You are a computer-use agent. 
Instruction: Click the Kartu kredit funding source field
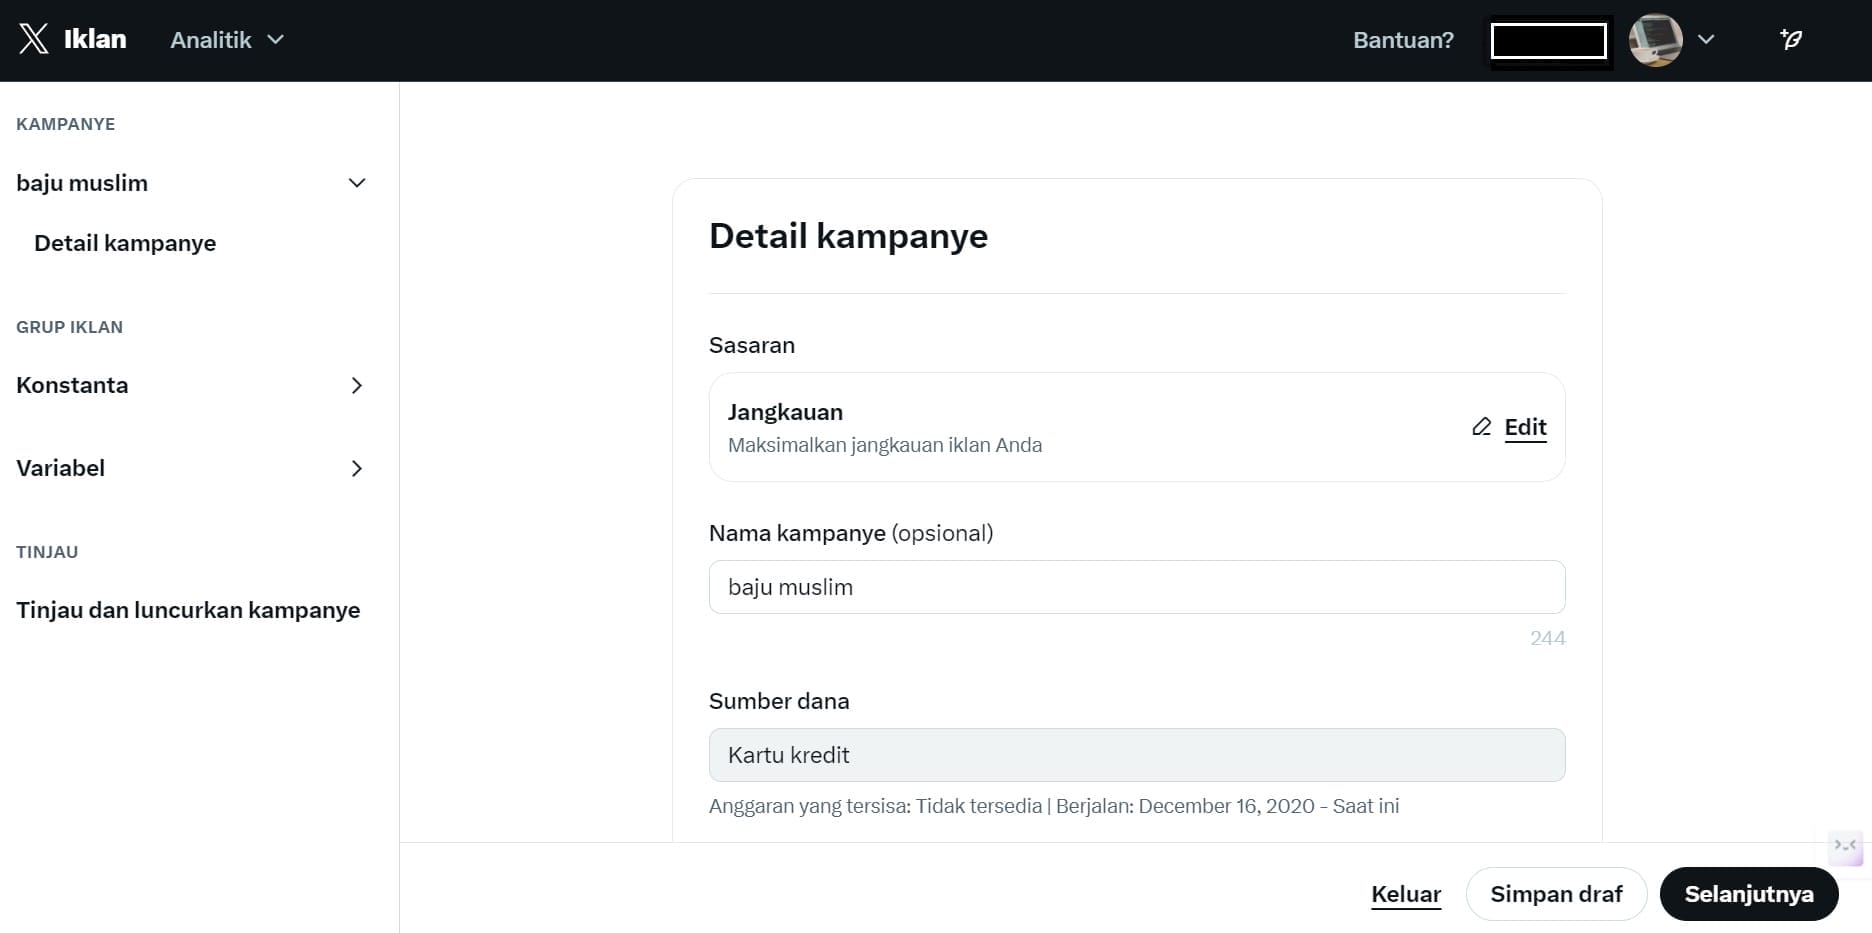pos(1136,755)
